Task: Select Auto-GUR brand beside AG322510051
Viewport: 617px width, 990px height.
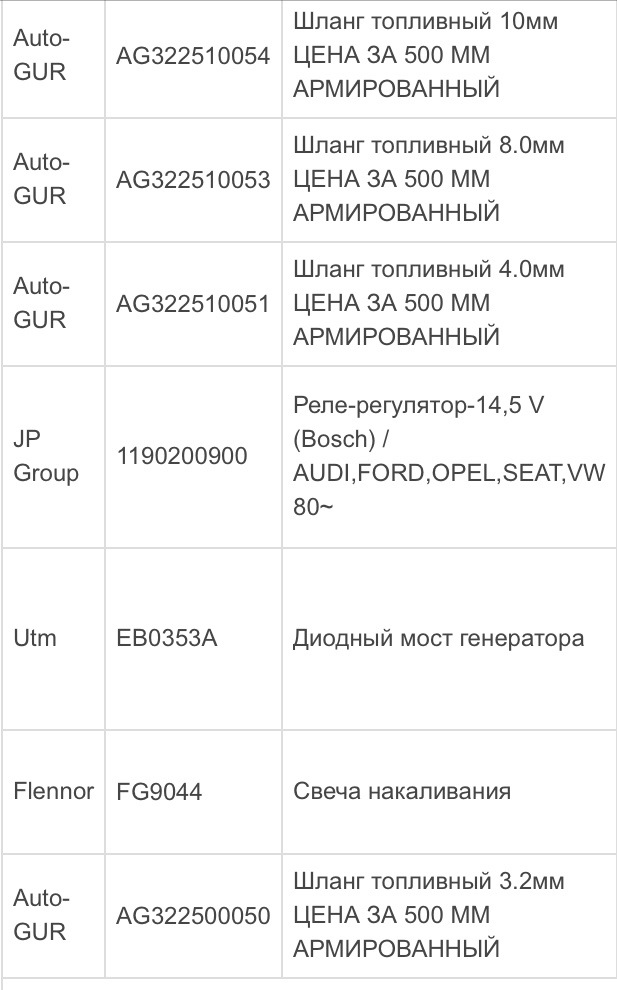Action: click(x=41, y=302)
